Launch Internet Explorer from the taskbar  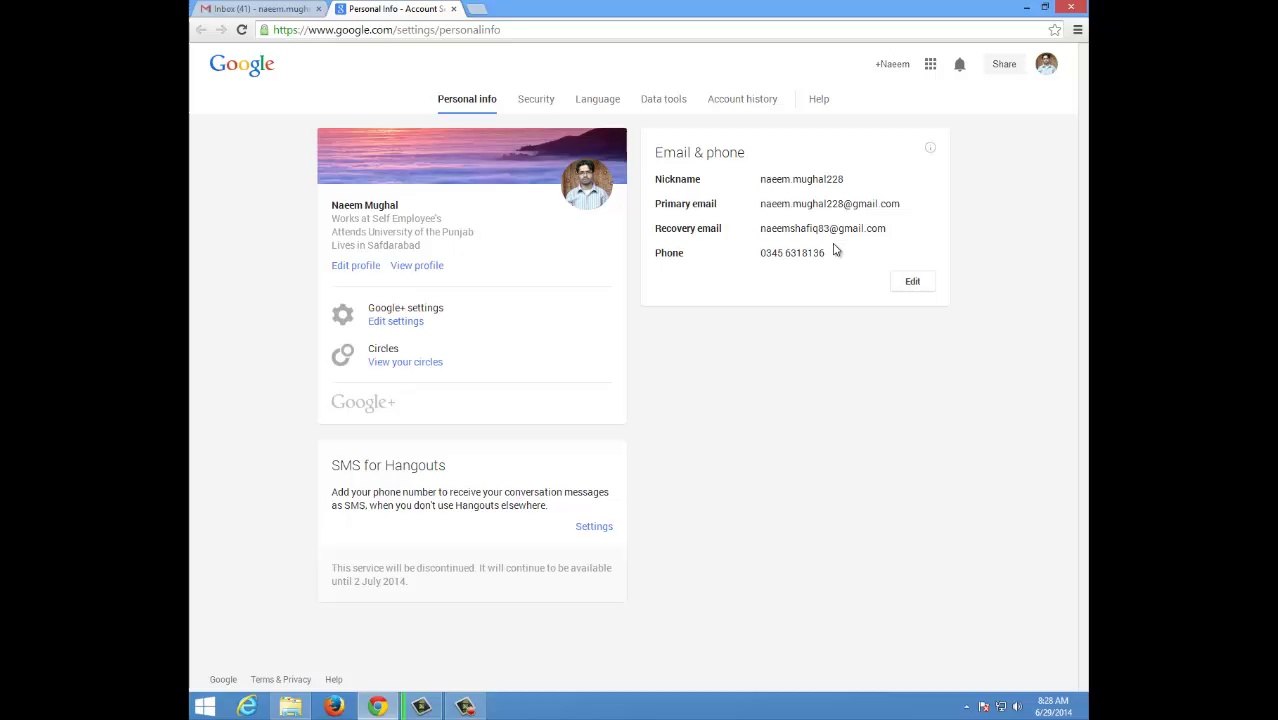(247, 707)
